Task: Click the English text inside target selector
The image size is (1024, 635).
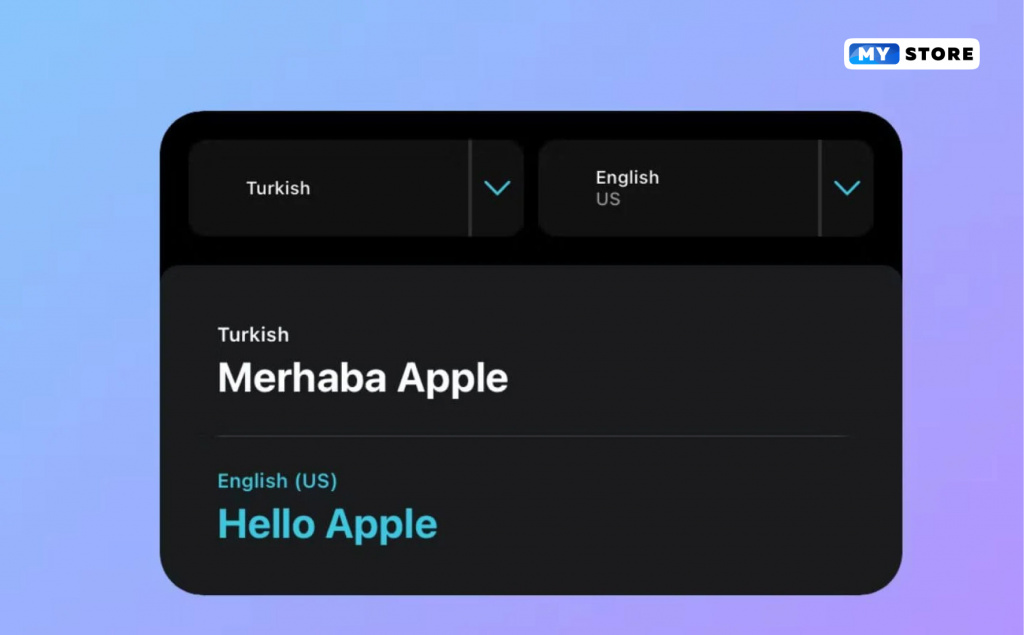Action: click(627, 178)
